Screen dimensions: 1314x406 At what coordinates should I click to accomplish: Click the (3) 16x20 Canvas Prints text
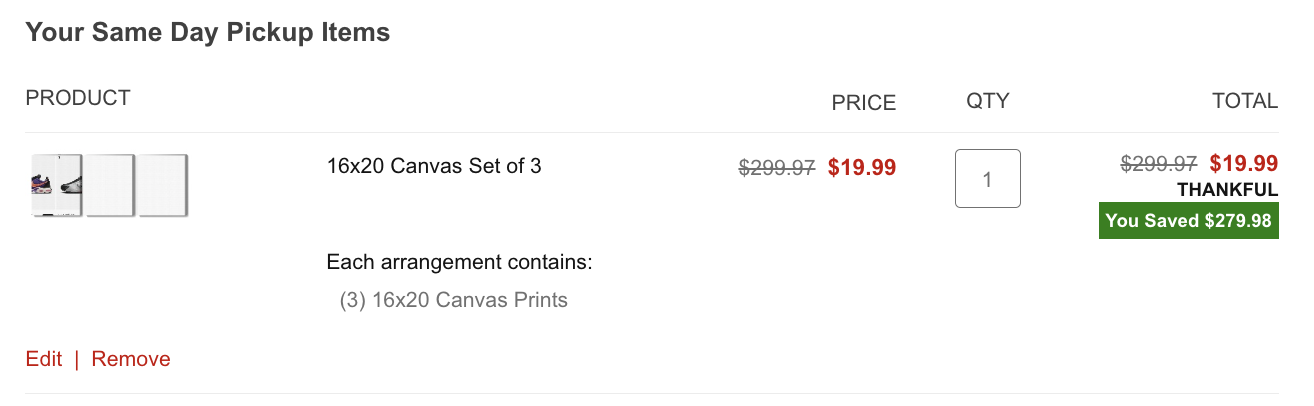[x=454, y=300]
